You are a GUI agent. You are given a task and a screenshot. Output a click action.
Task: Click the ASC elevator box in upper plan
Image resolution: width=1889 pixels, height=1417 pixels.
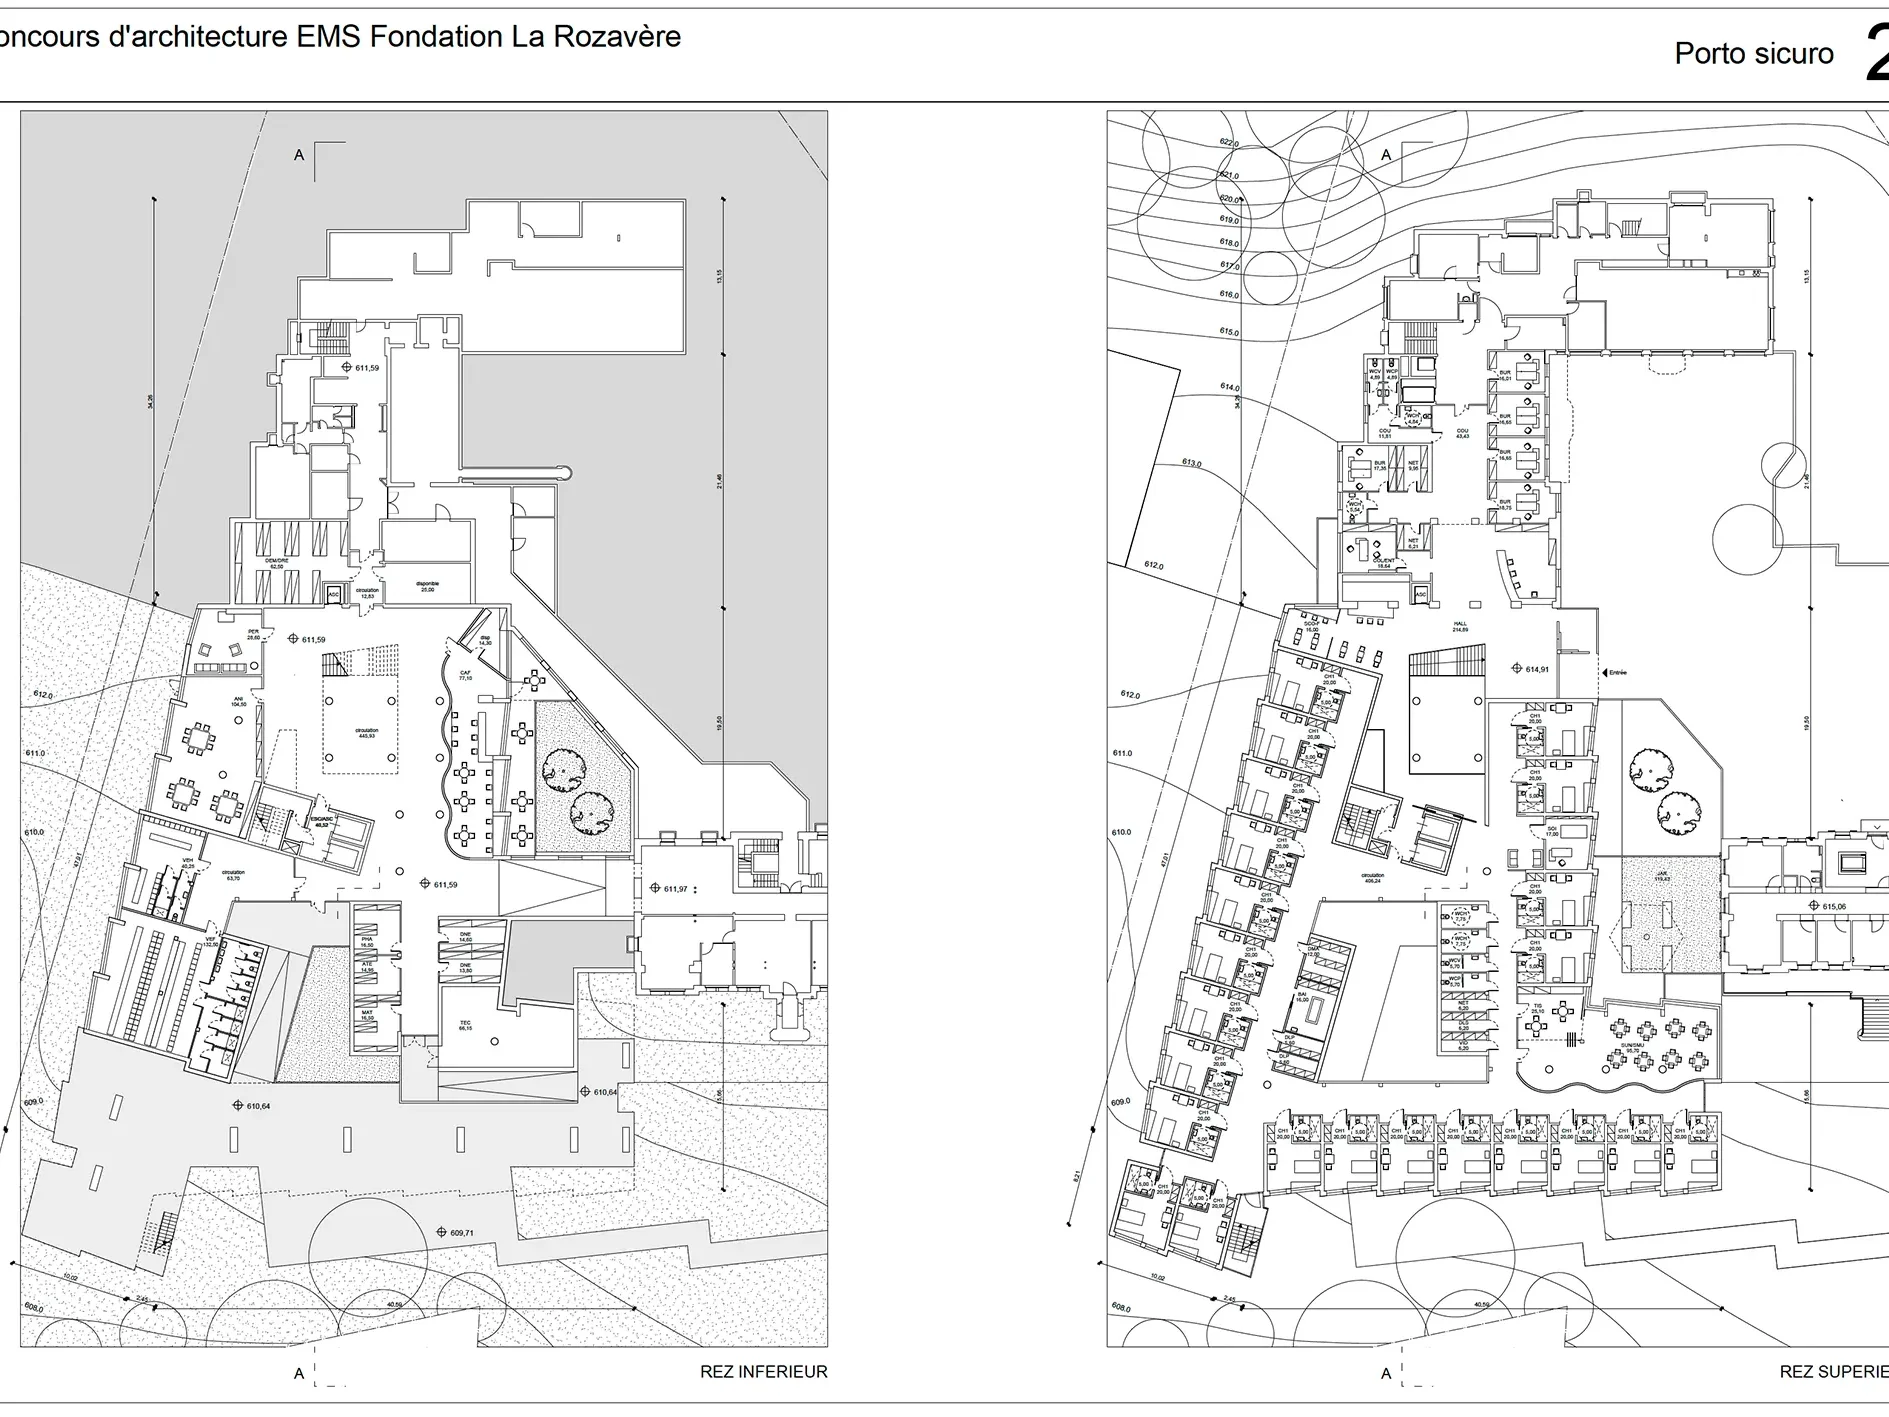tap(1420, 595)
